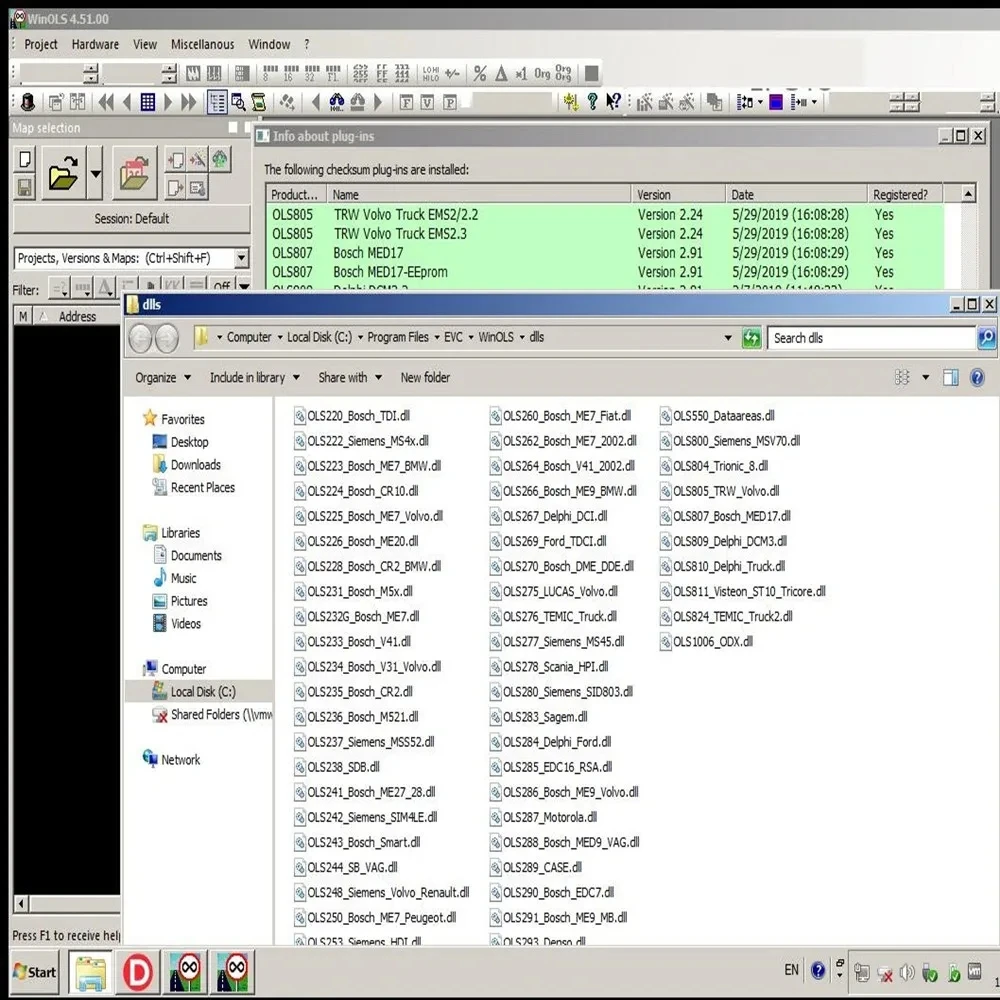Click the open project folder icon
The width and height of the screenshot is (1000, 1000).
(62, 174)
